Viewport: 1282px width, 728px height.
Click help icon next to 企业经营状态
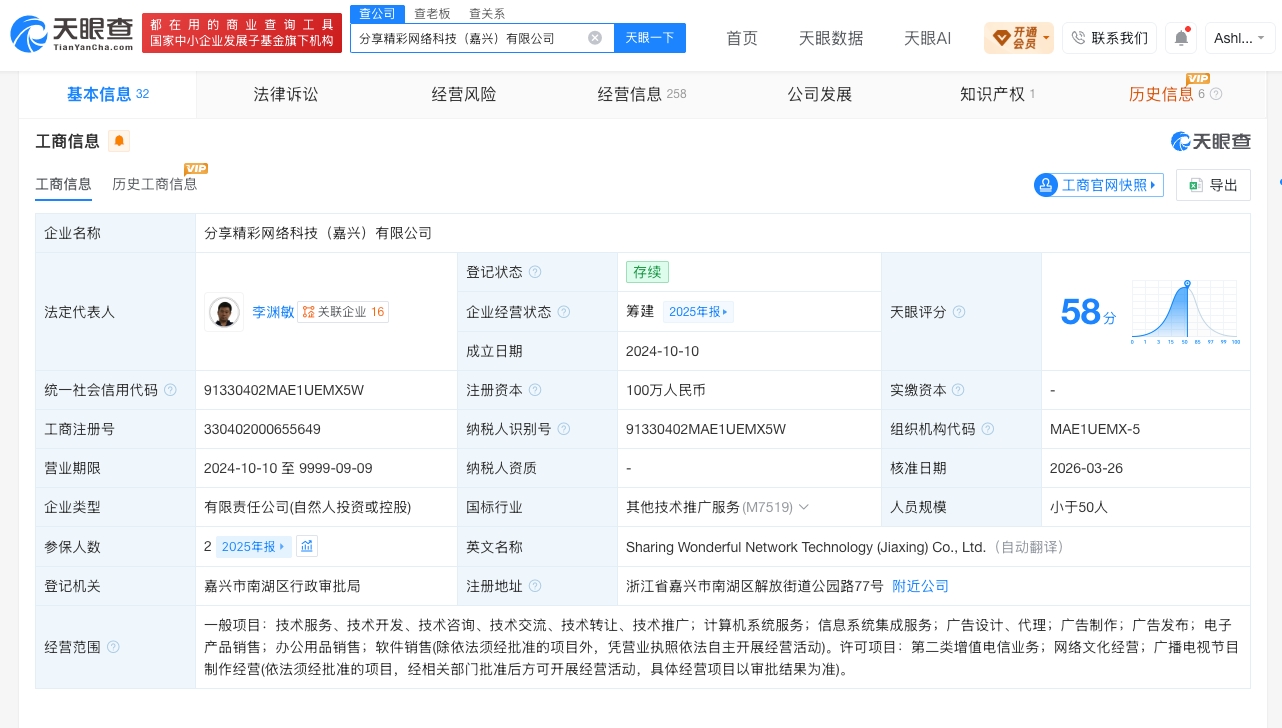coord(564,312)
